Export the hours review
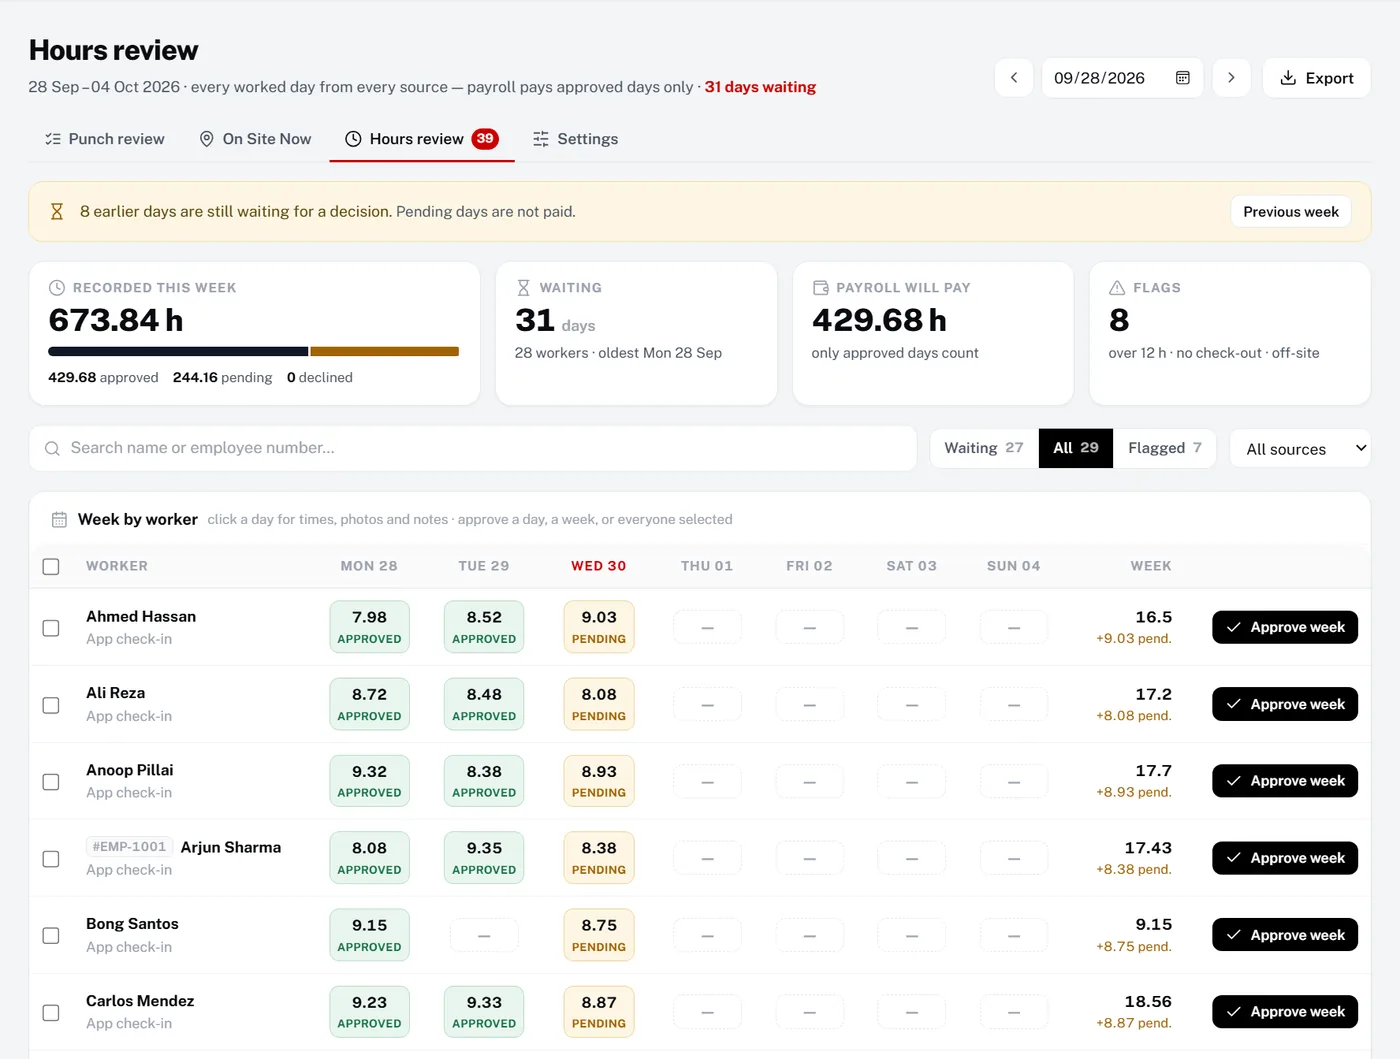Screen dimensions: 1400x1059 pyautogui.click(x=1317, y=78)
